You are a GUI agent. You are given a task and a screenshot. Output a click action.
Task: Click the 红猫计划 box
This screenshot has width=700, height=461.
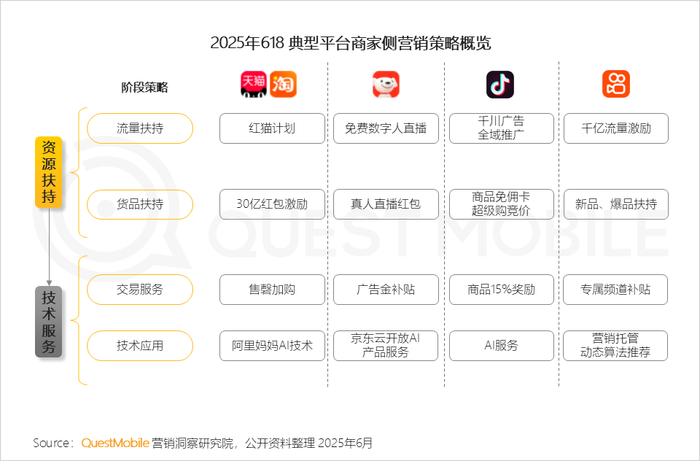[x=272, y=129]
